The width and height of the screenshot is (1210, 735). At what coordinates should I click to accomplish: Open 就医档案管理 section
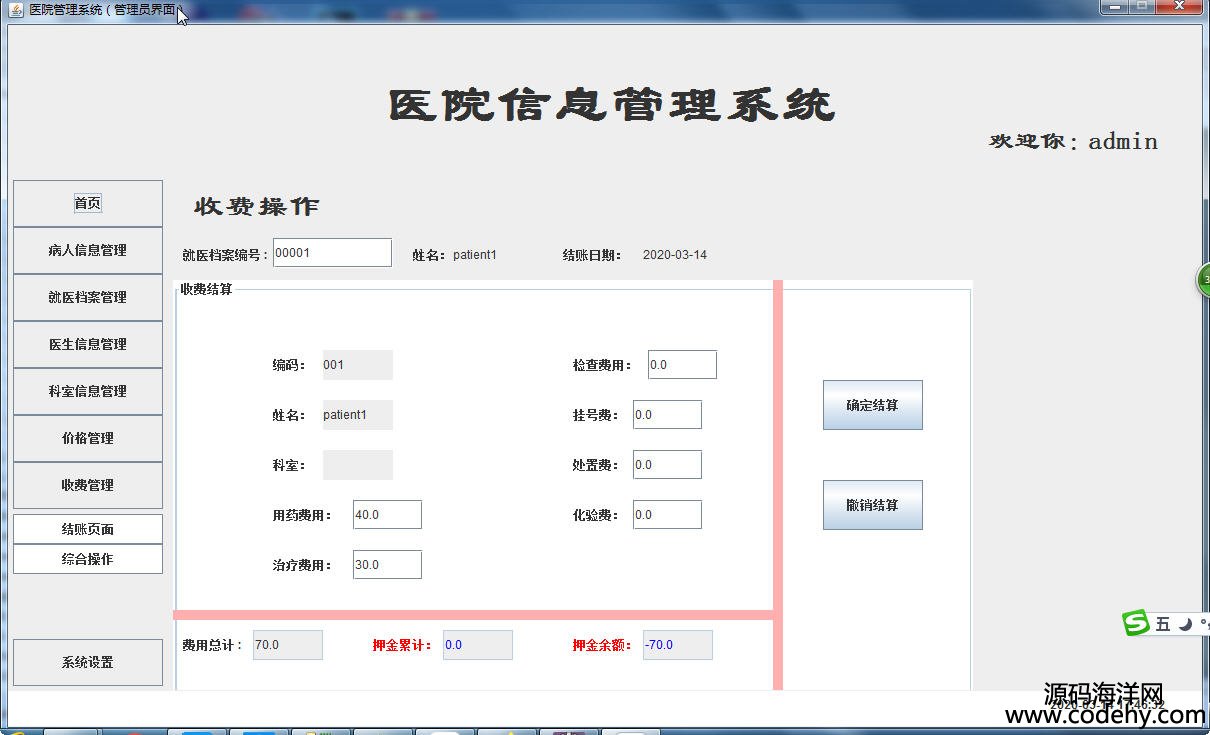[x=88, y=297]
